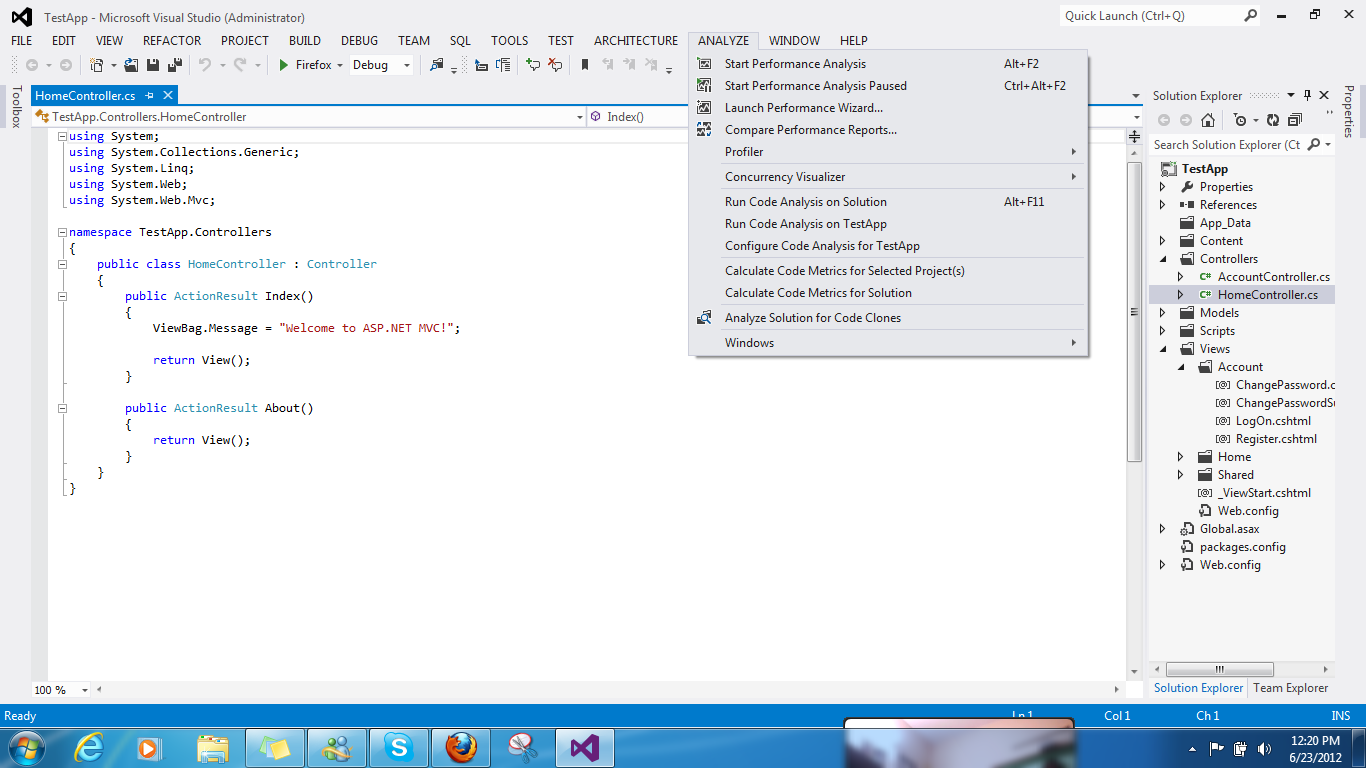Pin the Solution Explorer panel

pos(1308,95)
